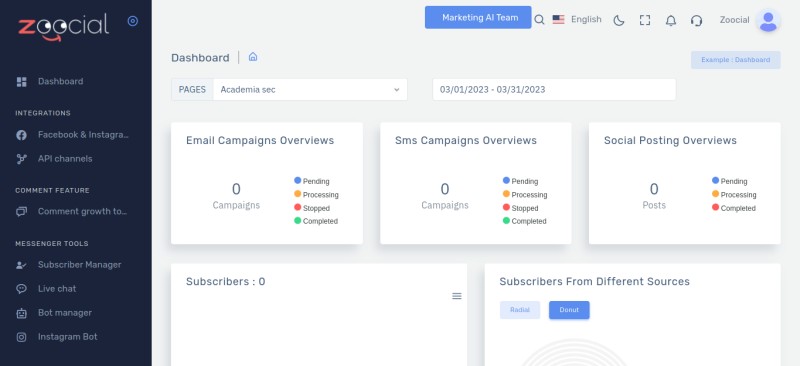Viewport: 800px width, 366px height.
Task: Click the Subscribers : 0 heading
Action: pyautogui.click(x=226, y=281)
